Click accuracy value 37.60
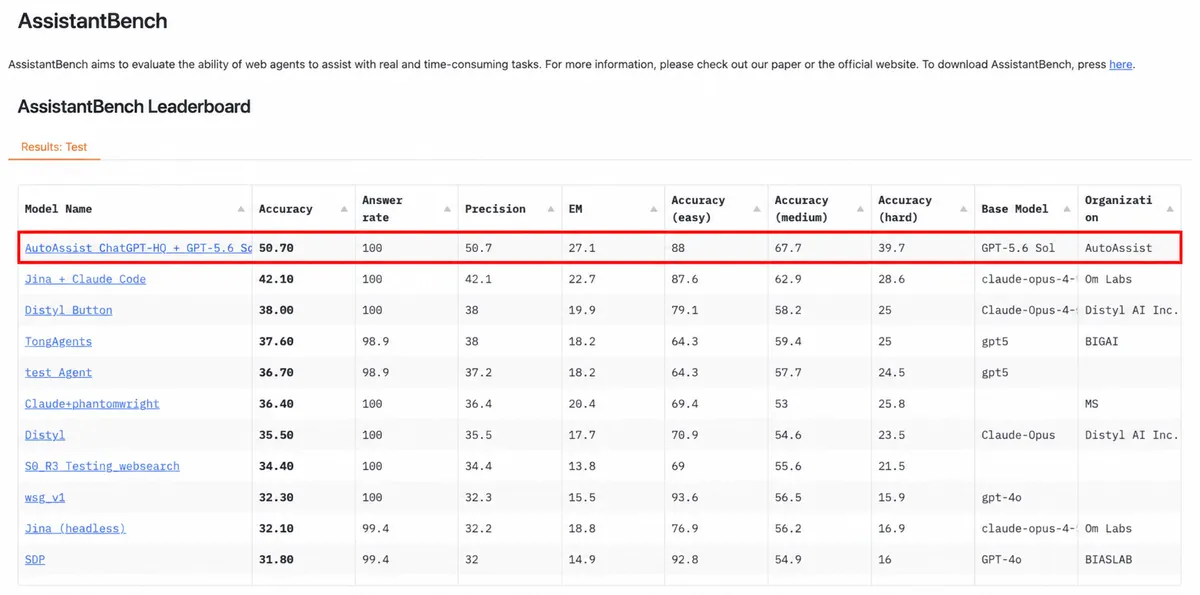1200x595 pixels. tap(276, 341)
